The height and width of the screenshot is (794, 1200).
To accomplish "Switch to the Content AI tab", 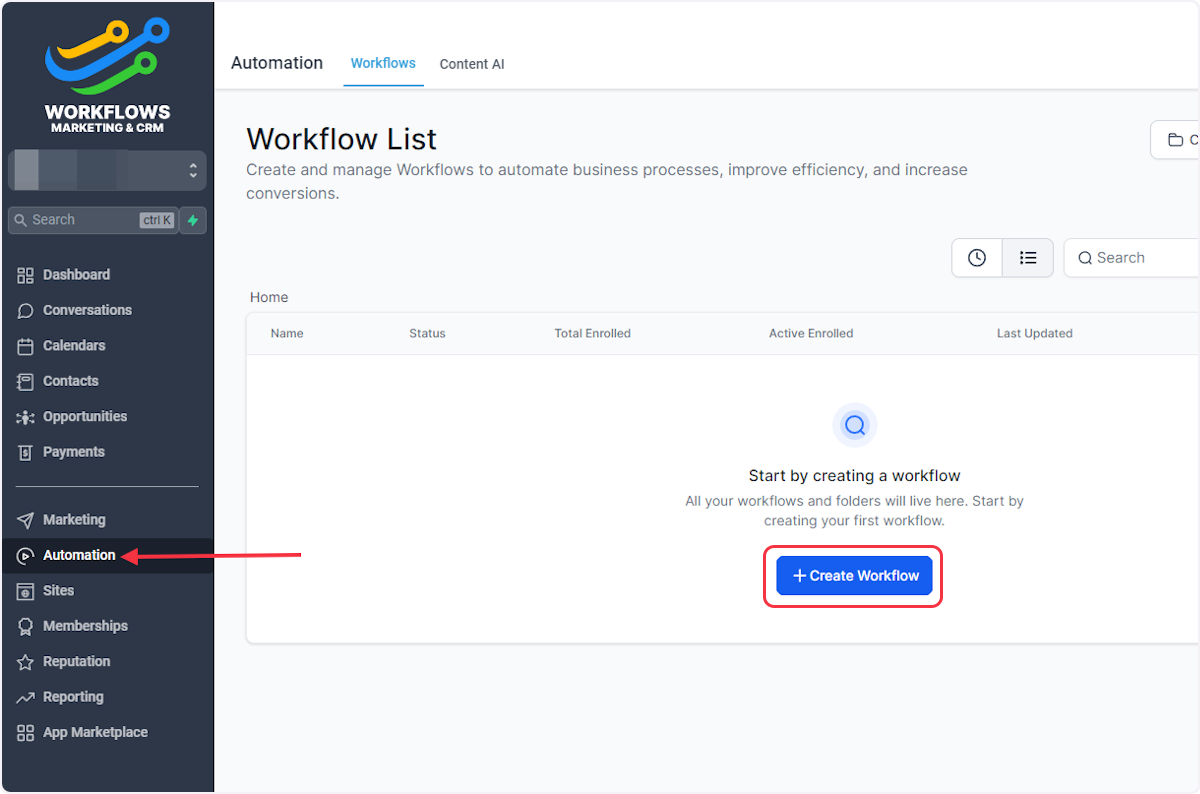I will [x=471, y=63].
